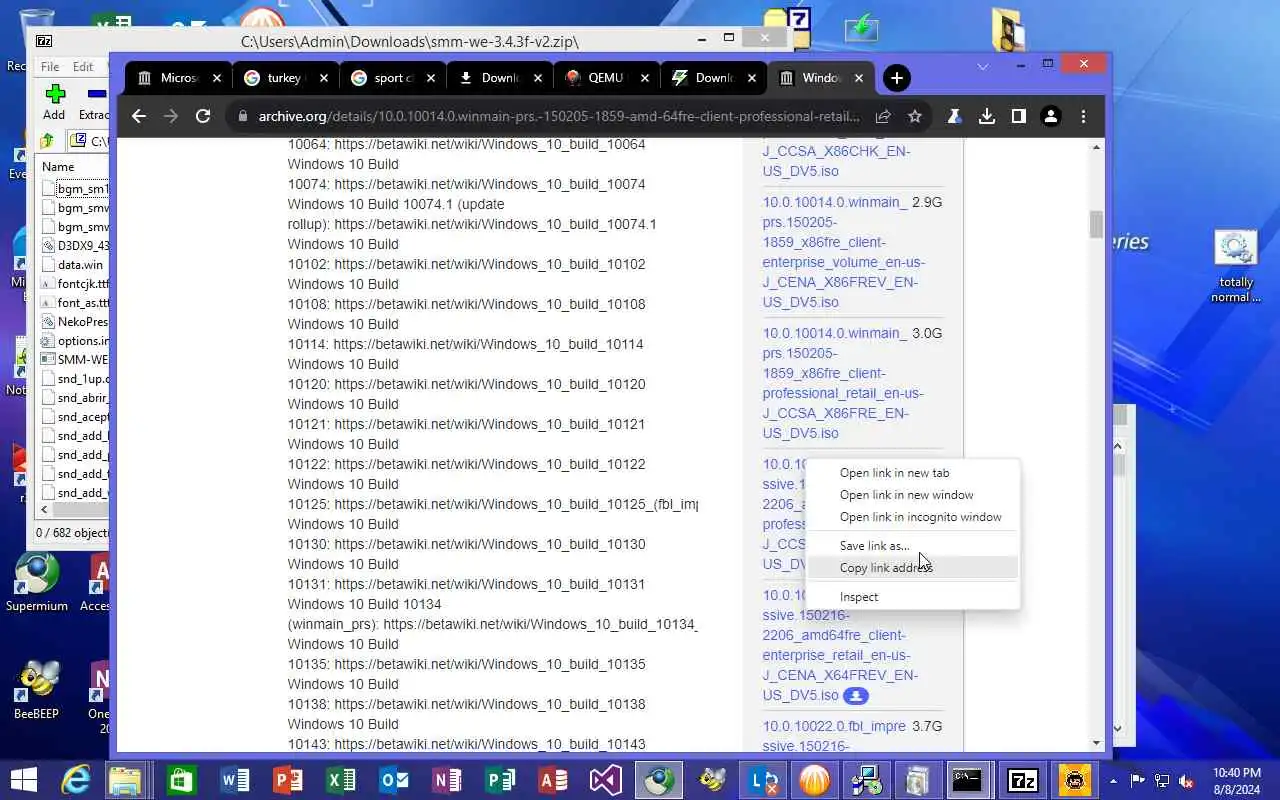Toggle the browser side panel
The image size is (1280, 800).
(x=1018, y=116)
